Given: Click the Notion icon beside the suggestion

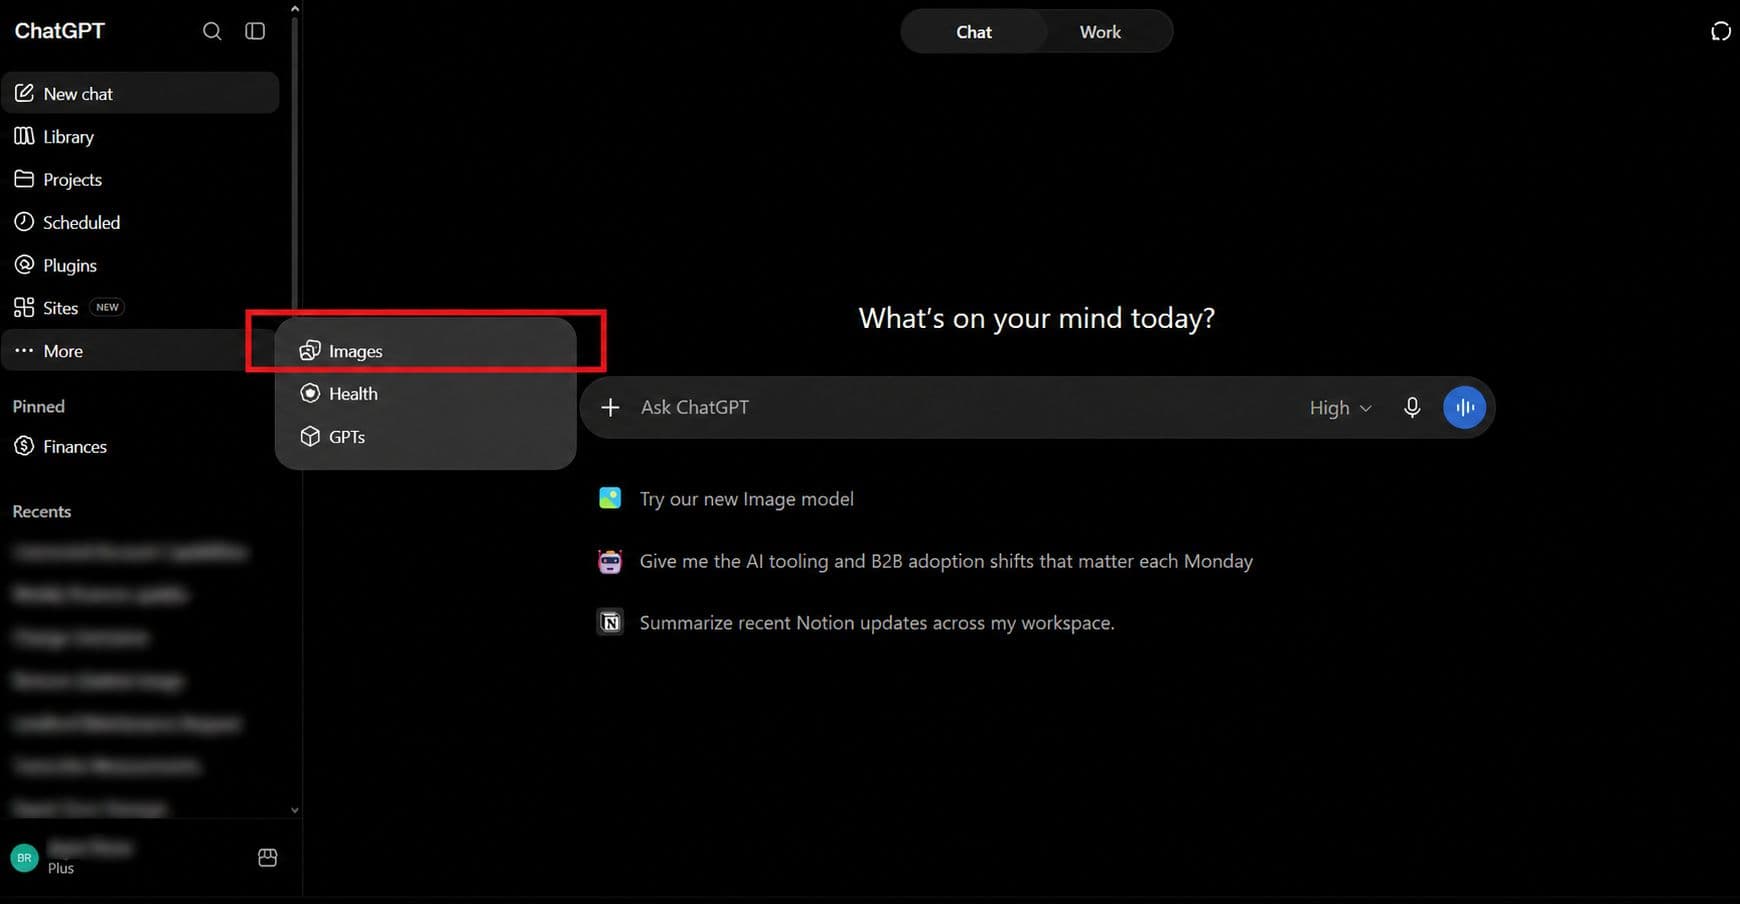Looking at the screenshot, I should coord(610,622).
